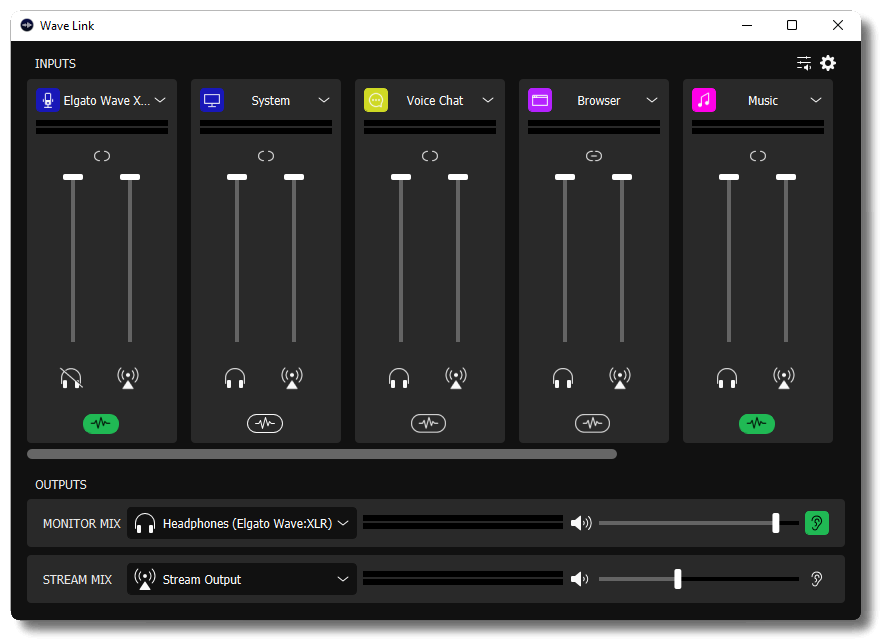Click the Browser window channel icon

[540, 100]
